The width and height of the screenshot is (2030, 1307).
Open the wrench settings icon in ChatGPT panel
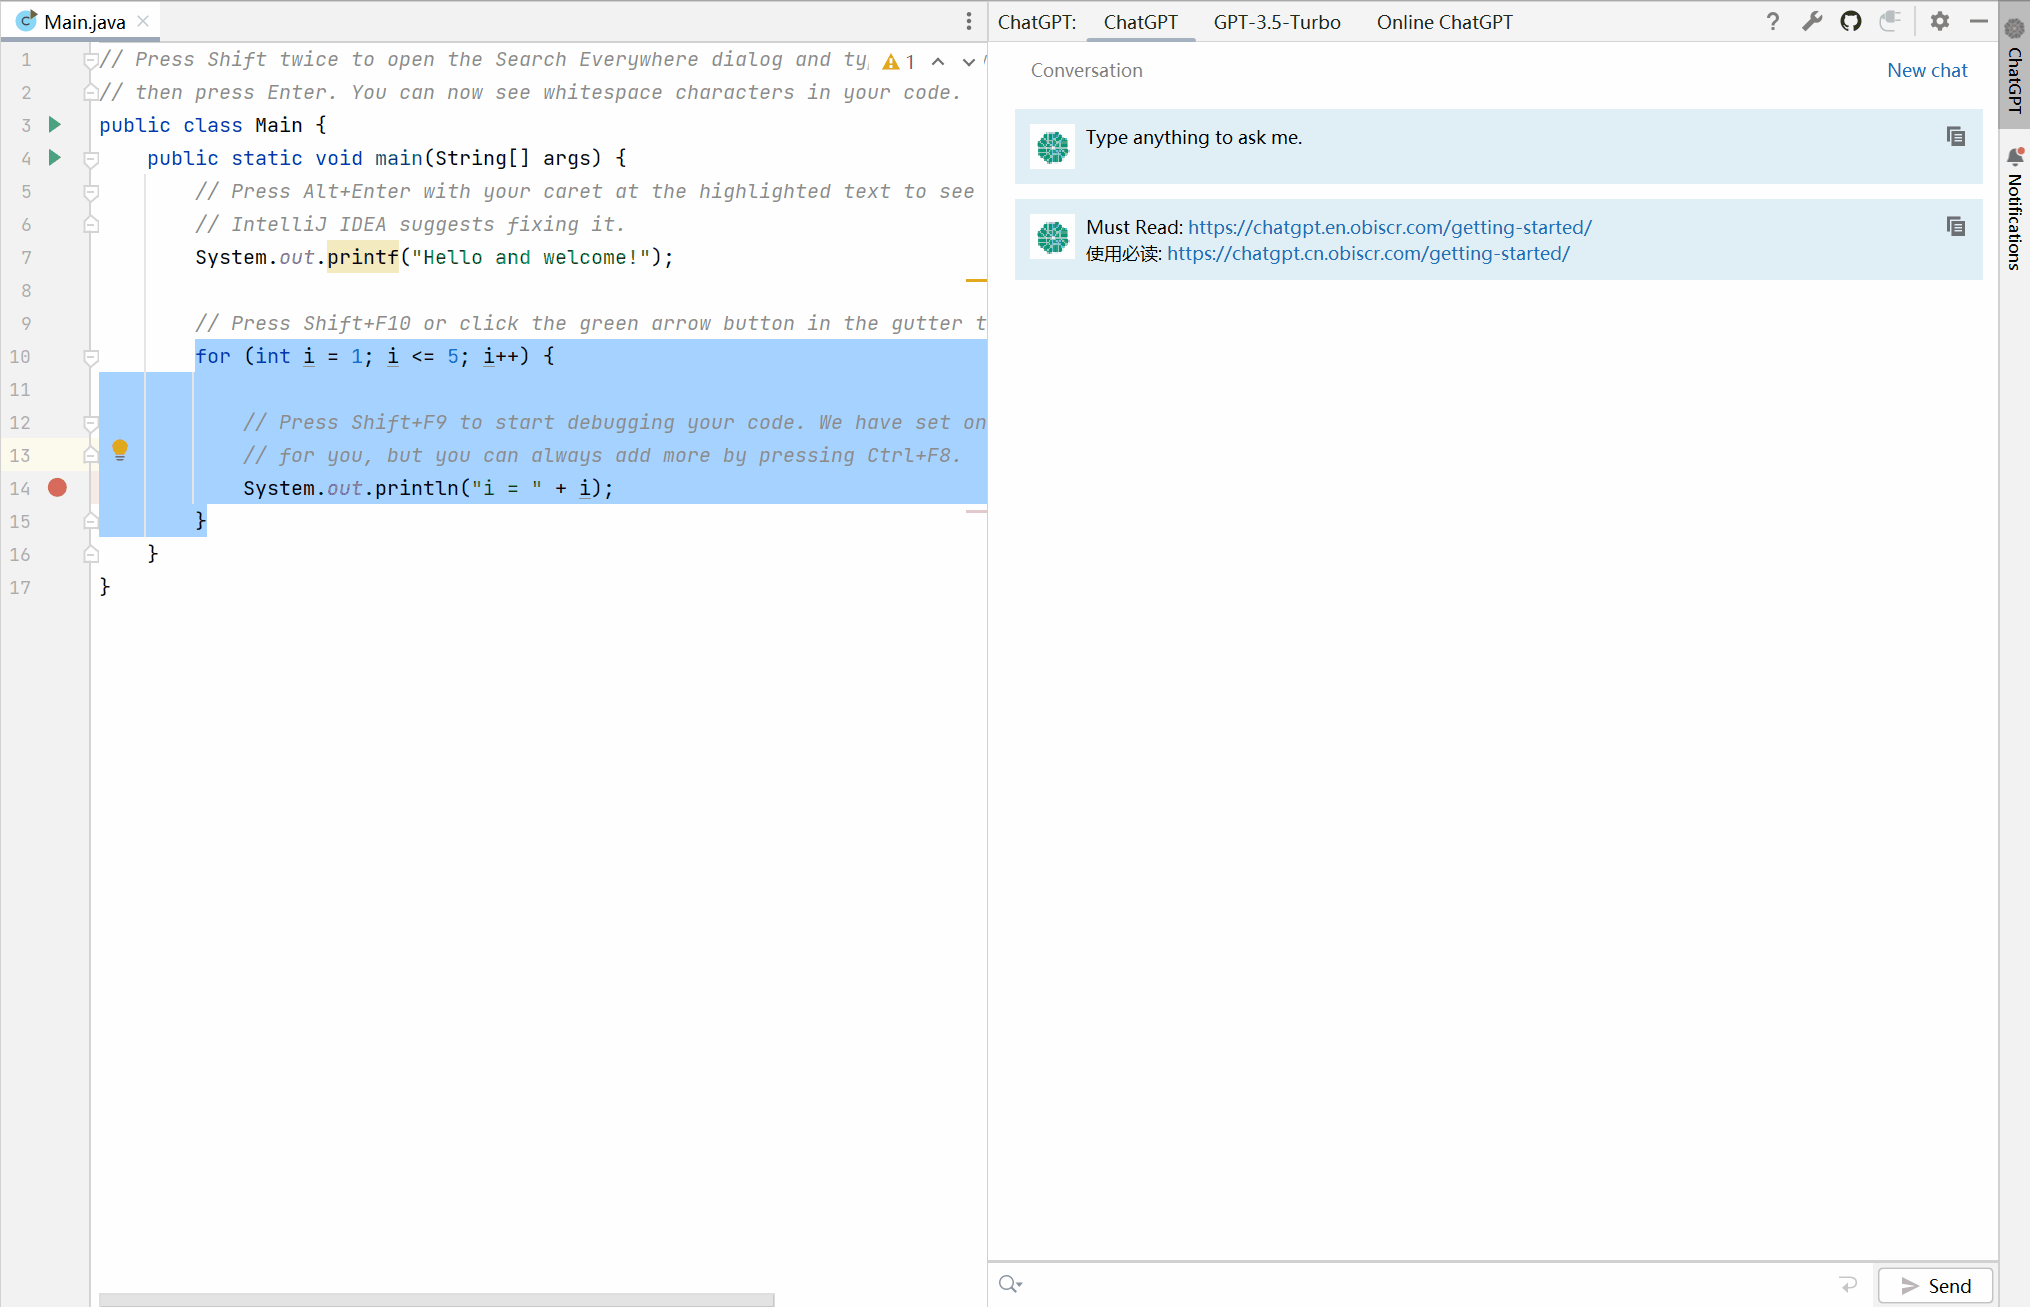(x=1812, y=21)
